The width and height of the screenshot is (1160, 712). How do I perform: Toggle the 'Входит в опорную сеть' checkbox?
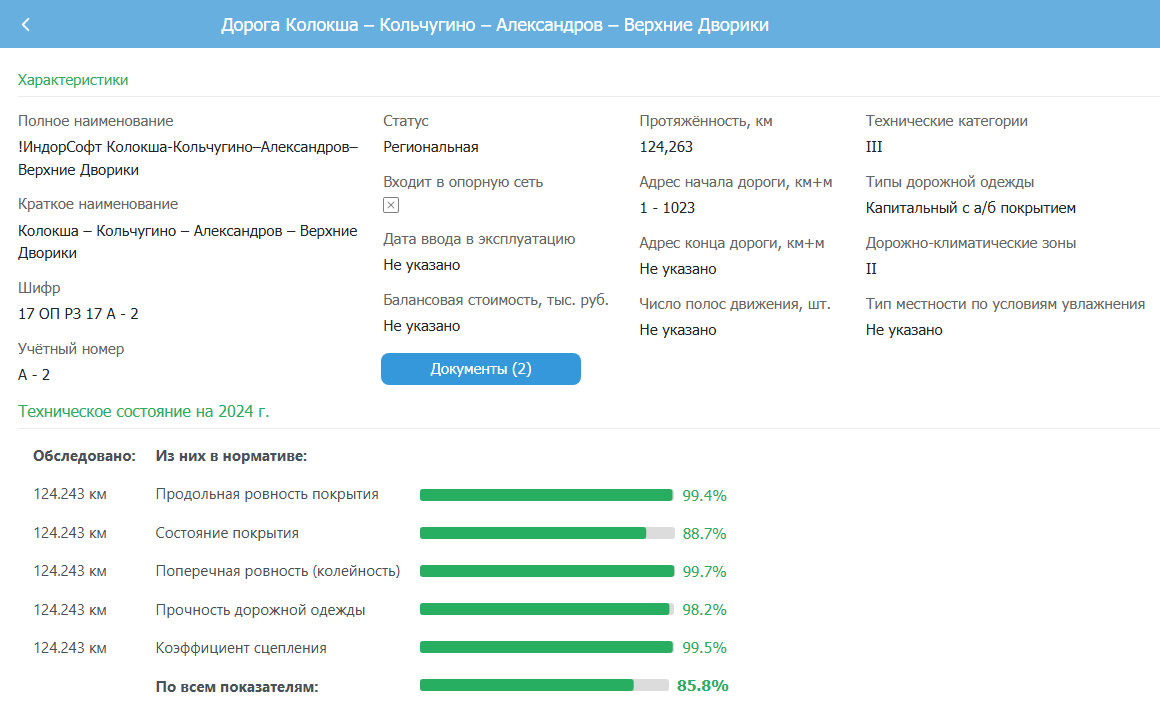(x=391, y=205)
